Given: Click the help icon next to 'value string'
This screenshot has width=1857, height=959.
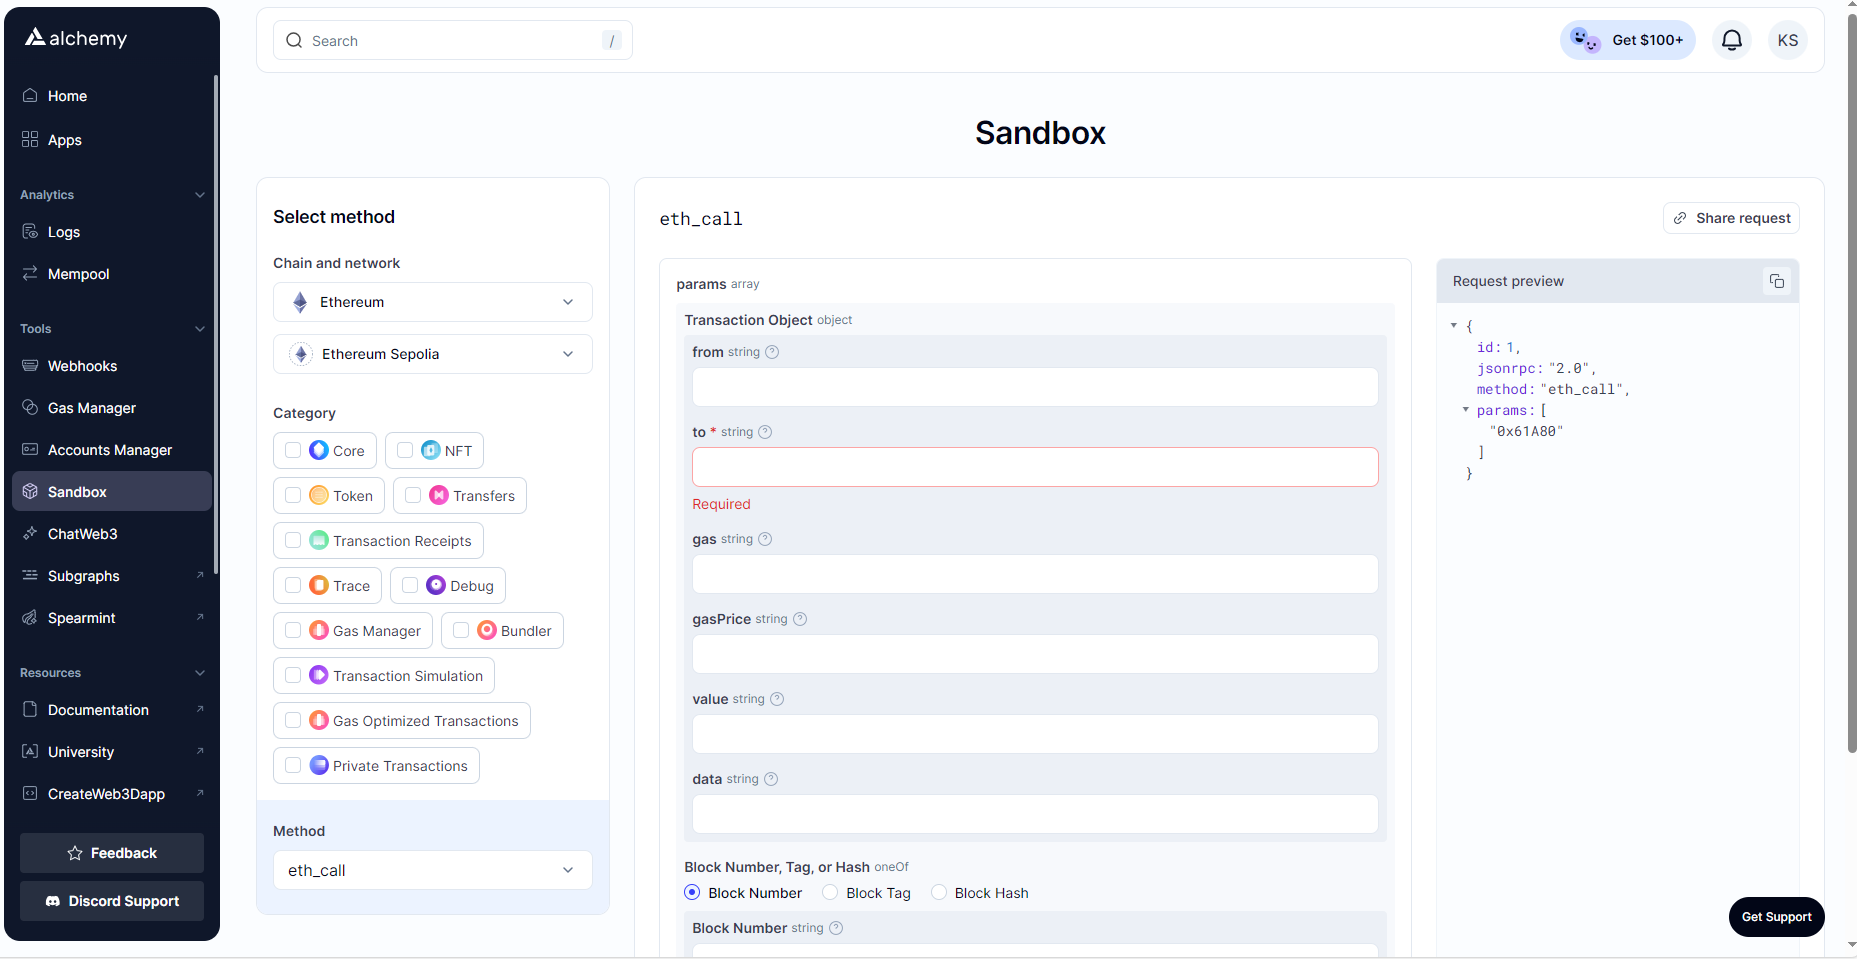Looking at the screenshot, I should (x=777, y=699).
